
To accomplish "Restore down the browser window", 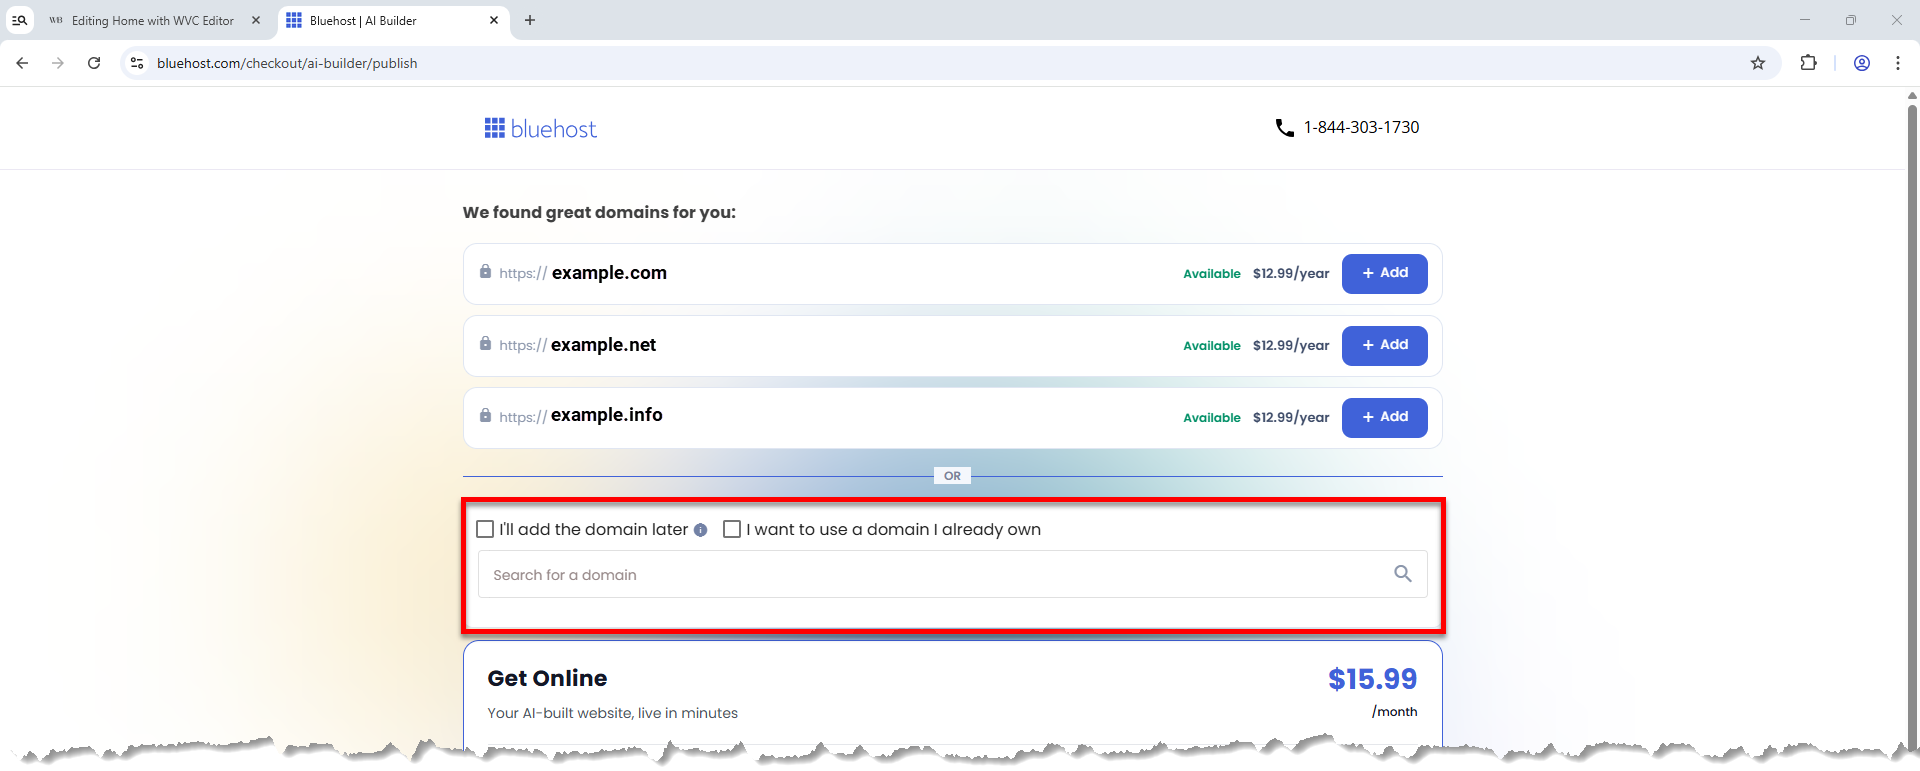I will pos(1851,20).
